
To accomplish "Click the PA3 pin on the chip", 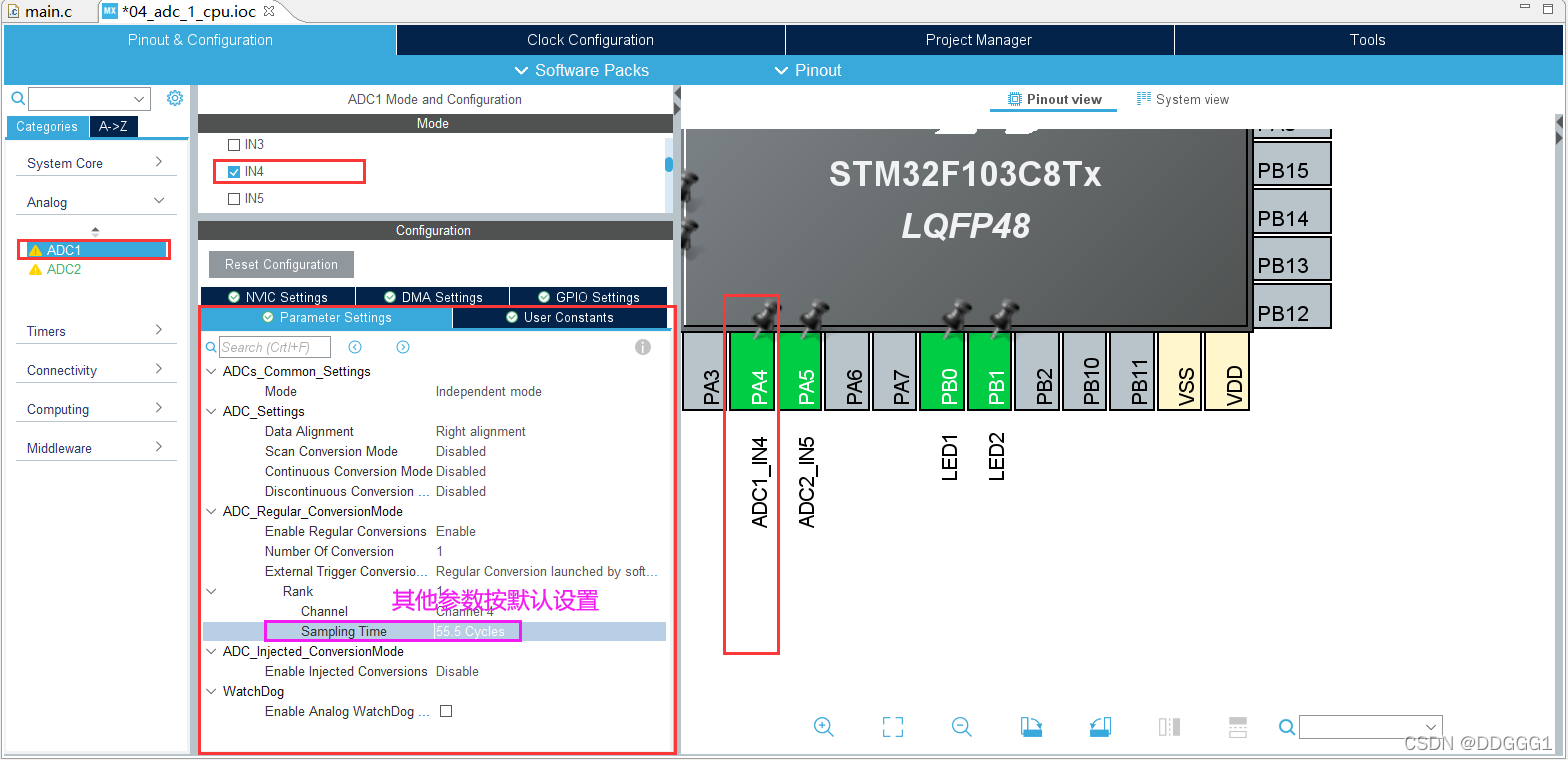I will (x=707, y=371).
